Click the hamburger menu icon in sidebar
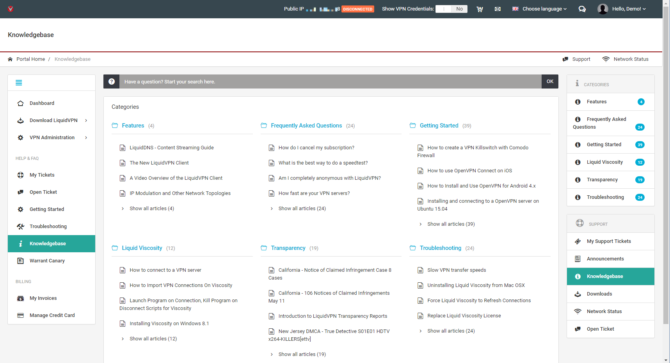 point(19,83)
